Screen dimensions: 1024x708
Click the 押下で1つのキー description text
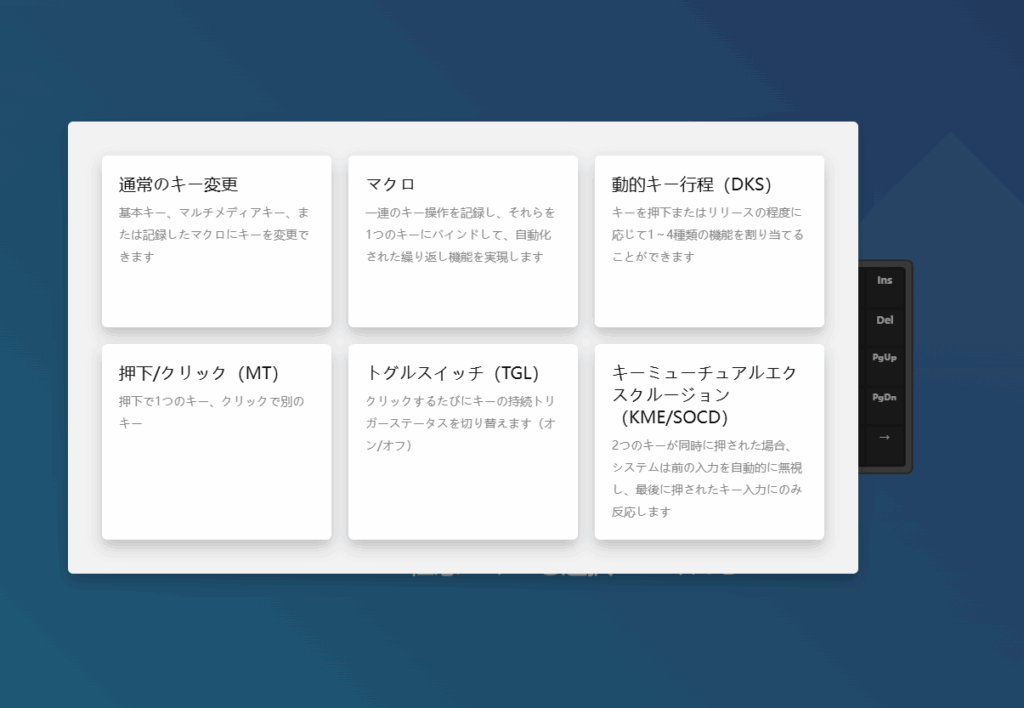[212, 412]
